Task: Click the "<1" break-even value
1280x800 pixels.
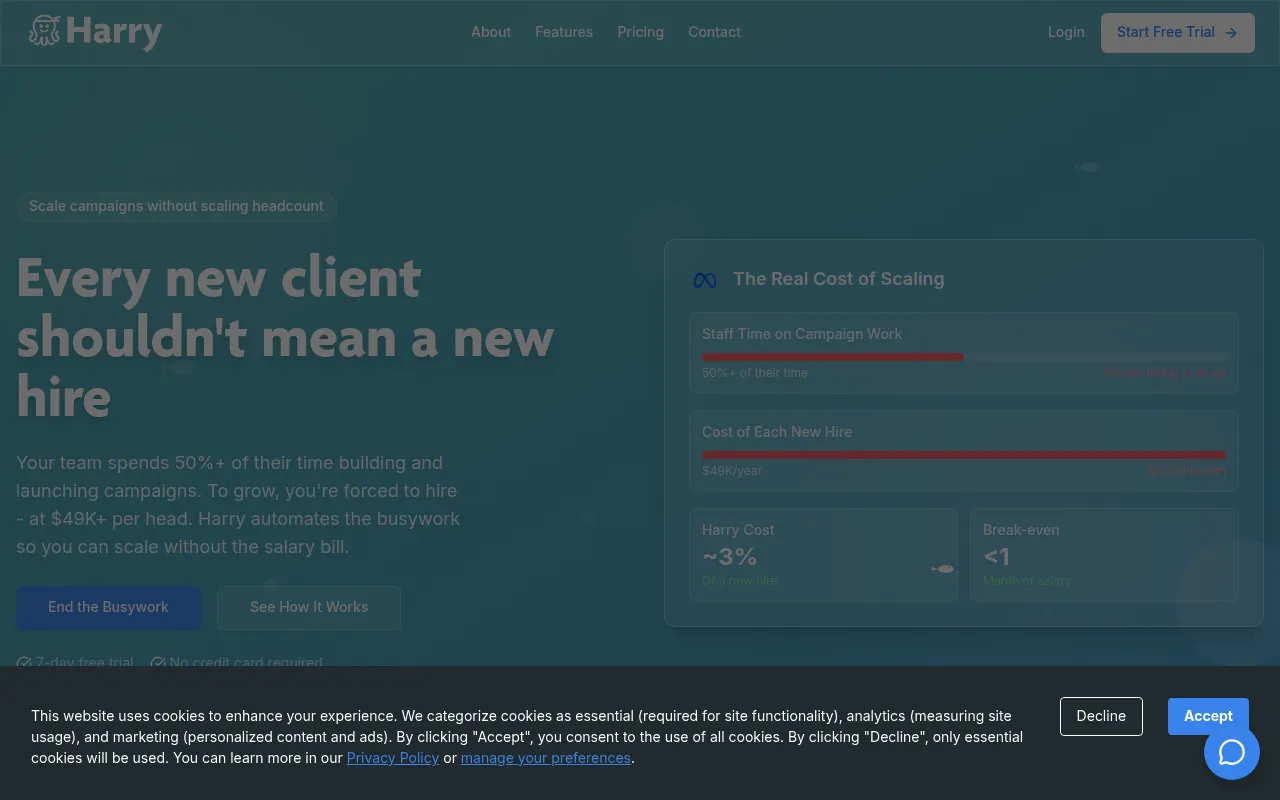Action: [997, 556]
